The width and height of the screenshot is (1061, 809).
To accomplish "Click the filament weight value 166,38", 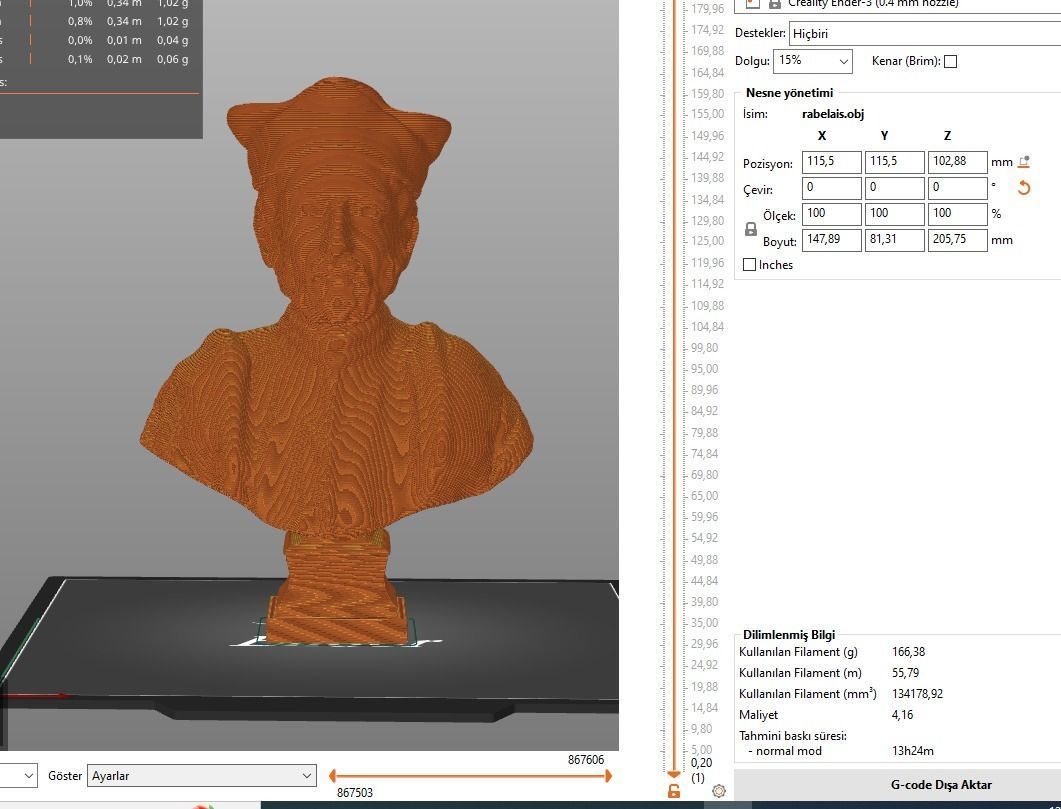I will pos(908,652).
